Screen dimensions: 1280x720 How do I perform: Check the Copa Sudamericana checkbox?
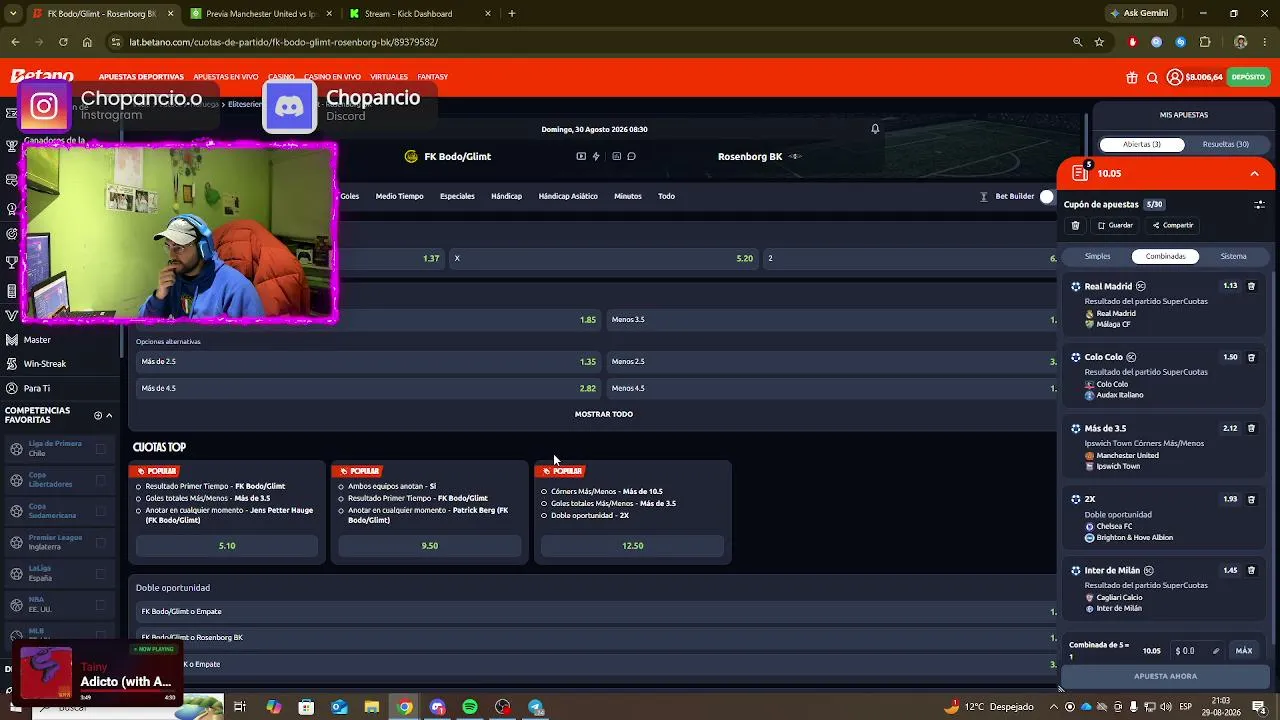[100, 511]
